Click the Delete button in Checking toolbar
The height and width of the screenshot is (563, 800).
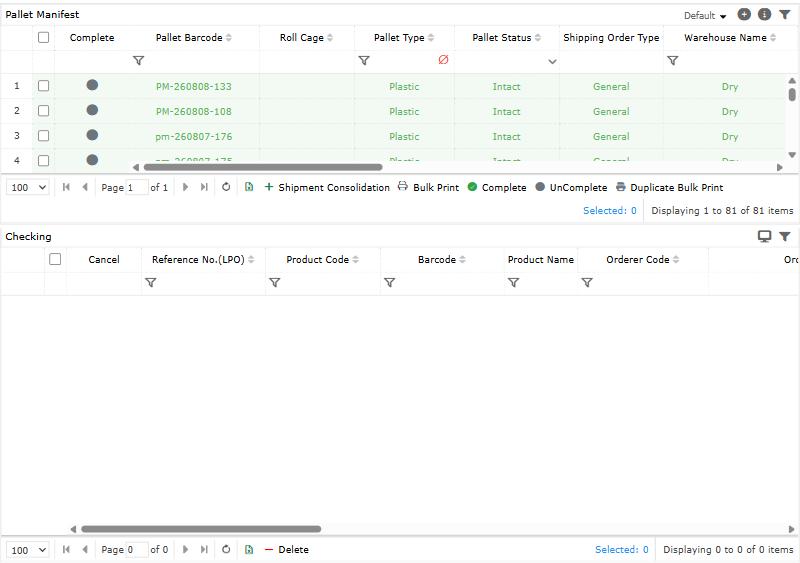point(287,550)
